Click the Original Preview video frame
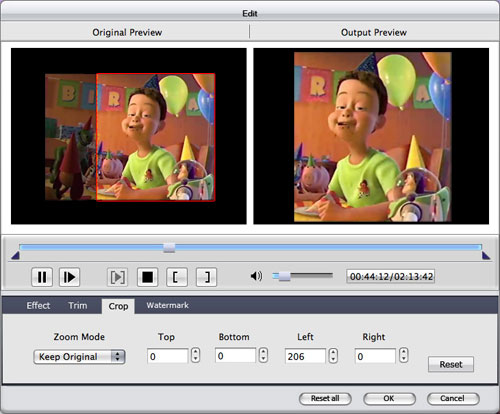 click(x=129, y=136)
